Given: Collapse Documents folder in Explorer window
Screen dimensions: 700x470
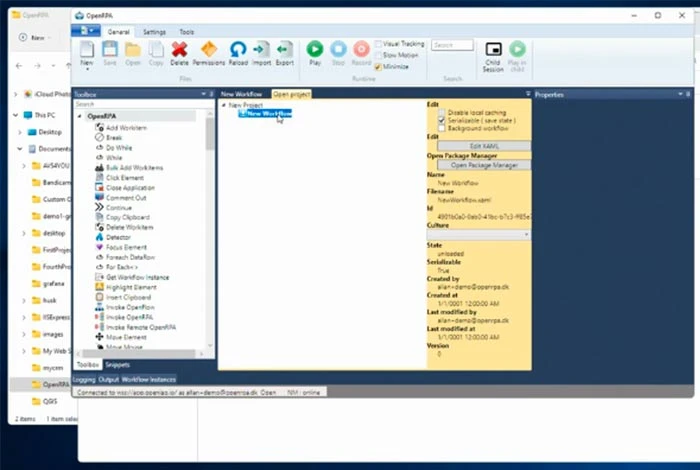Looking at the screenshot, I should pyautogui.click(x=20, y=149).
